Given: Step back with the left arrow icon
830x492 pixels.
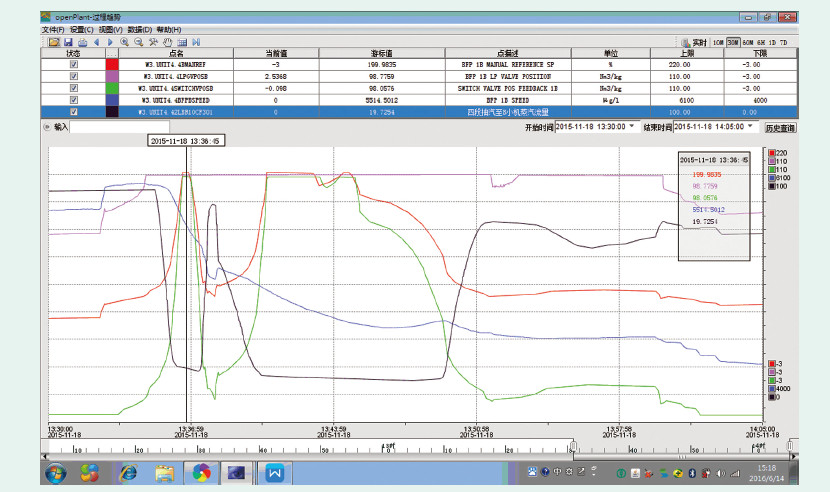Looking at the screenshot, I should (96, 42).
